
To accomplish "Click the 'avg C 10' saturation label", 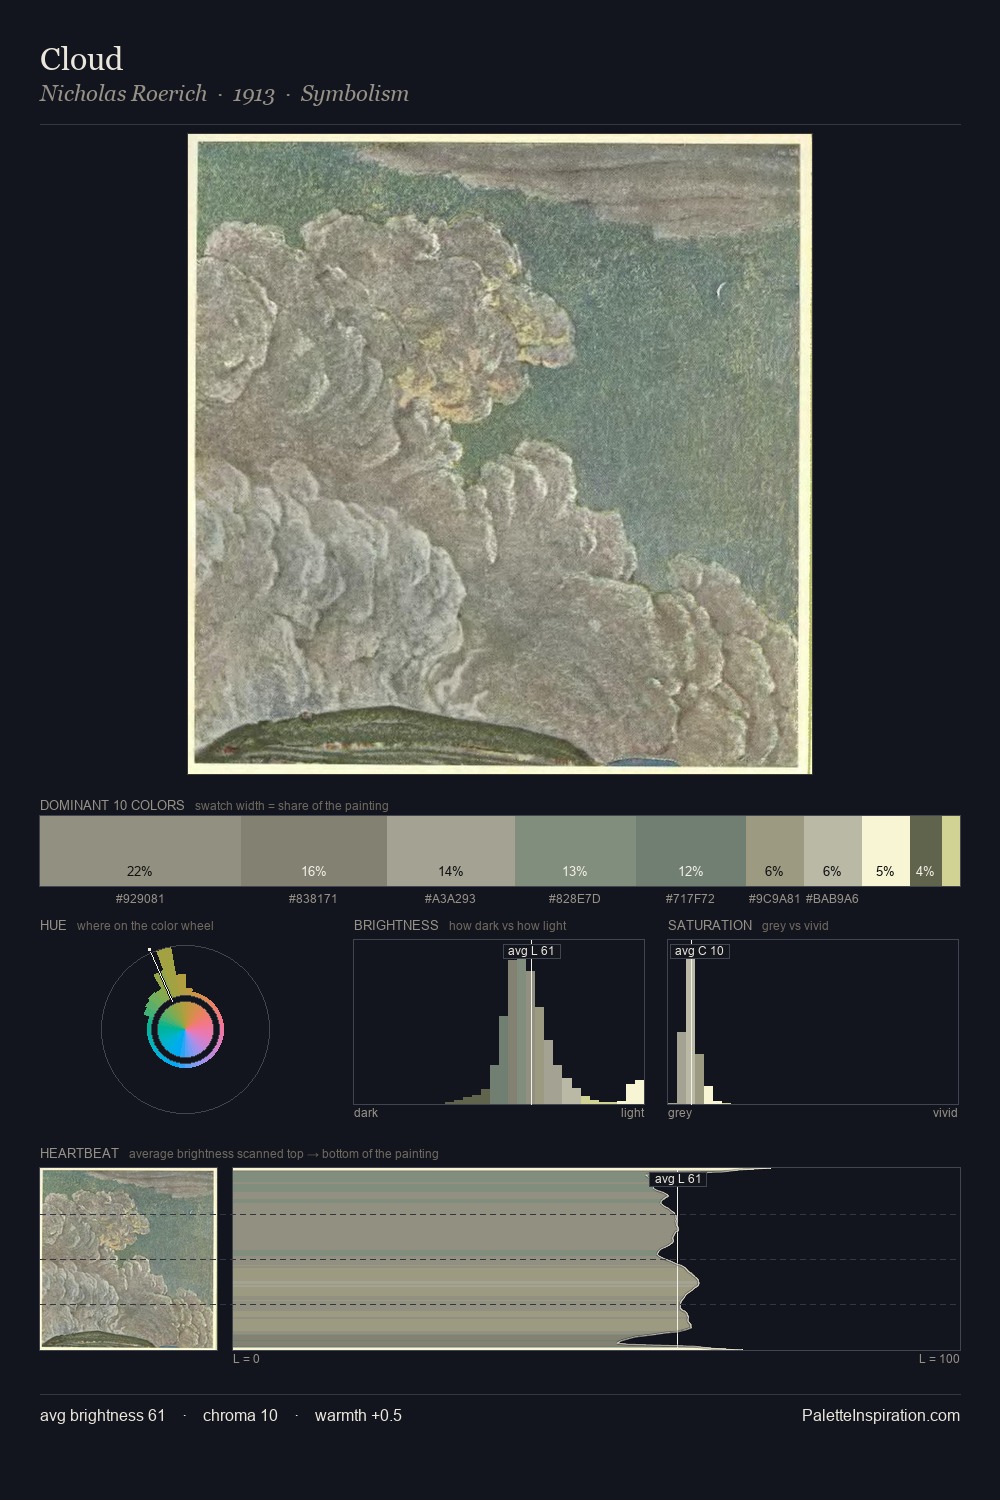I will 699,951.
